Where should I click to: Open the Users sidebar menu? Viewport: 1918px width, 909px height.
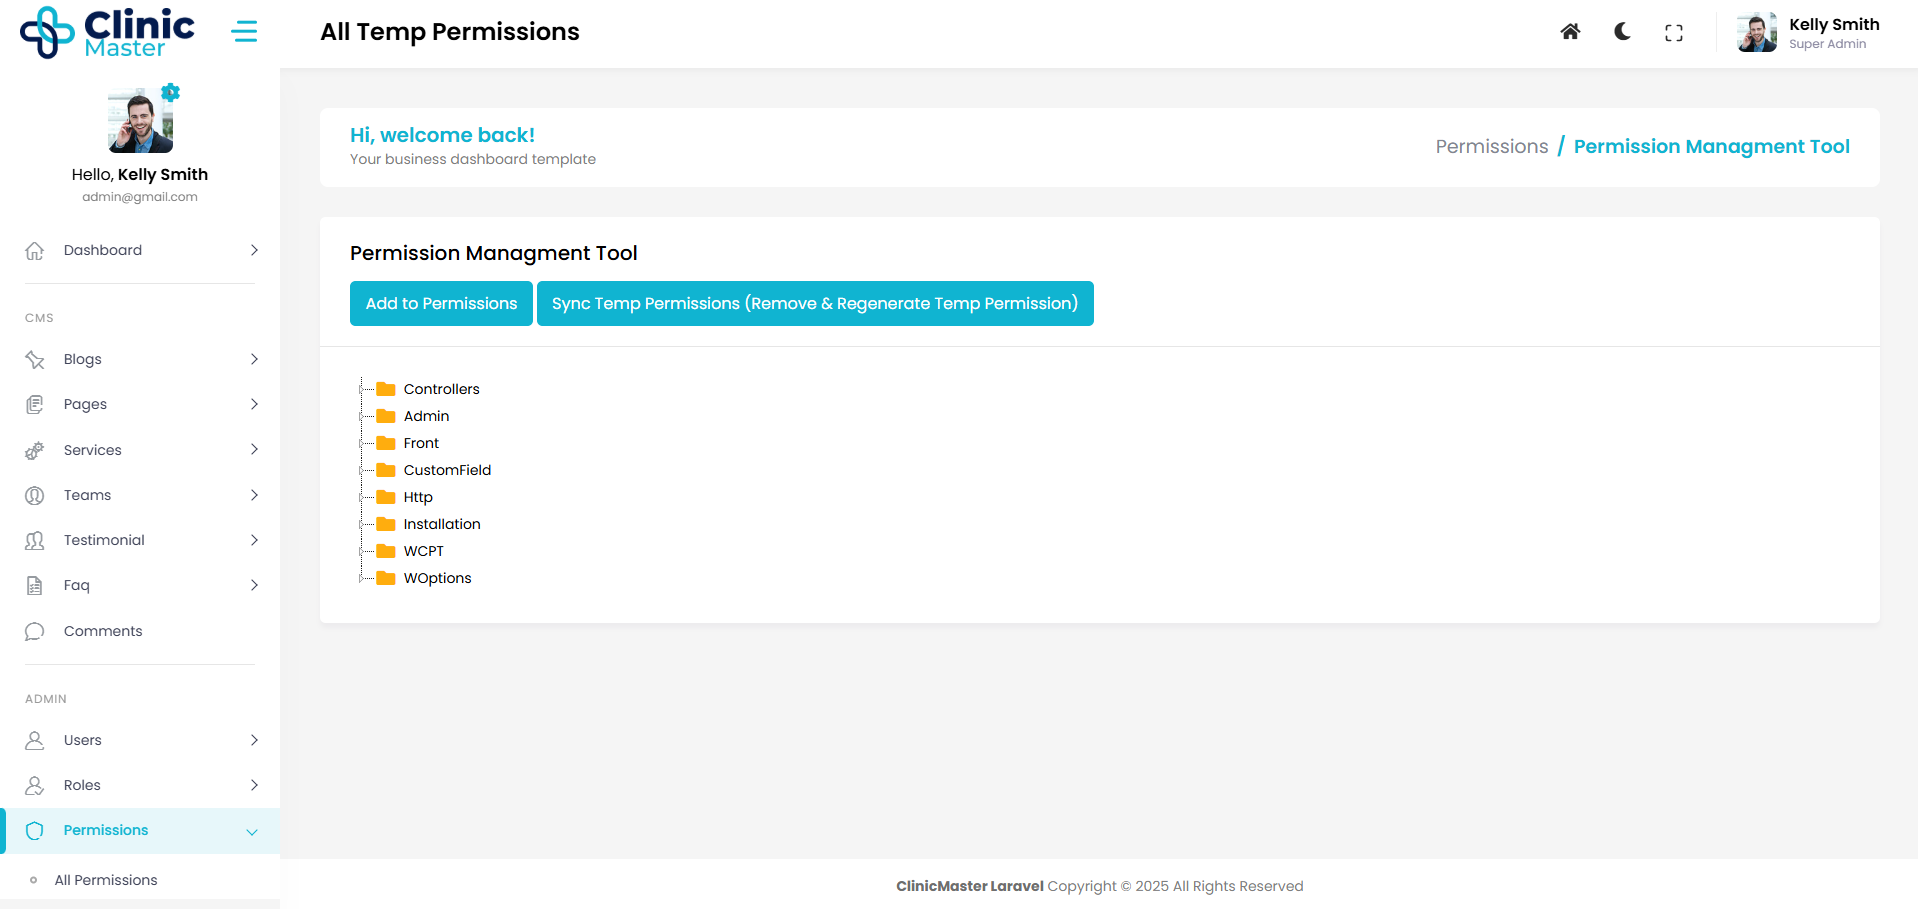[x=83, y=740]
